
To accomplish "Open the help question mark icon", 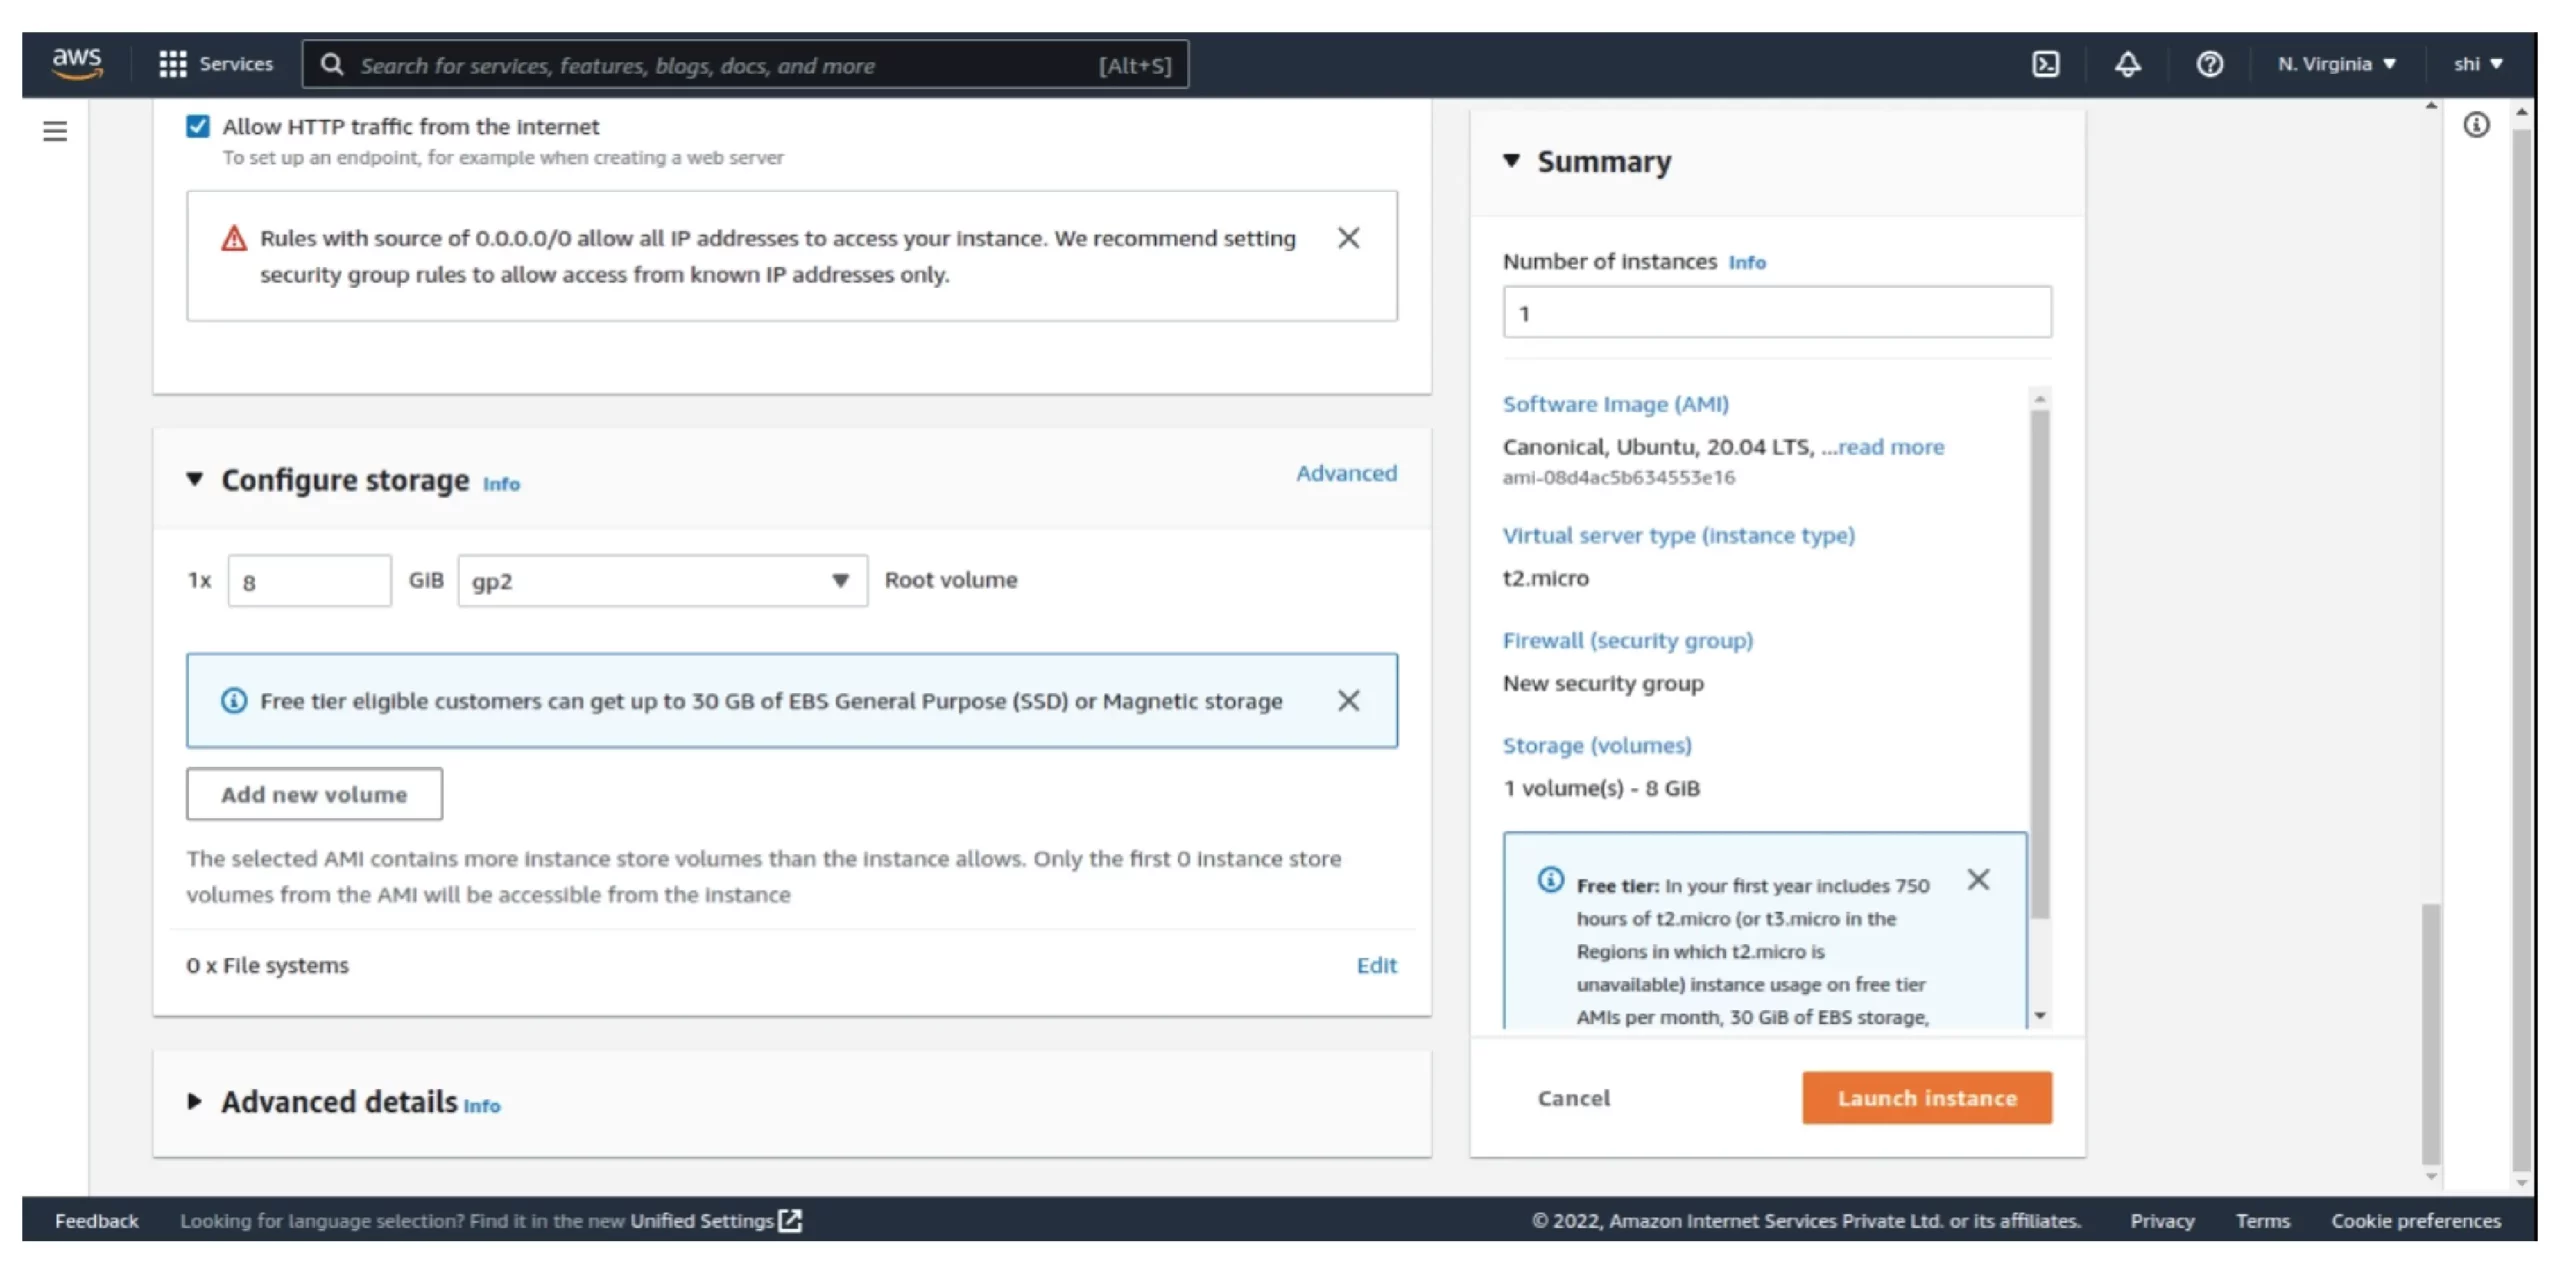I will point(2209,65).
